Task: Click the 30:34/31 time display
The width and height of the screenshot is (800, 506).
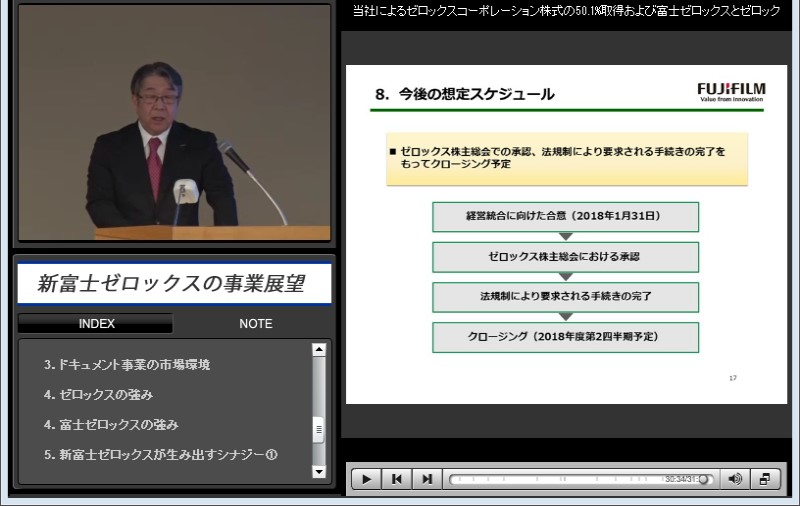Action: (x=680, y=479)
